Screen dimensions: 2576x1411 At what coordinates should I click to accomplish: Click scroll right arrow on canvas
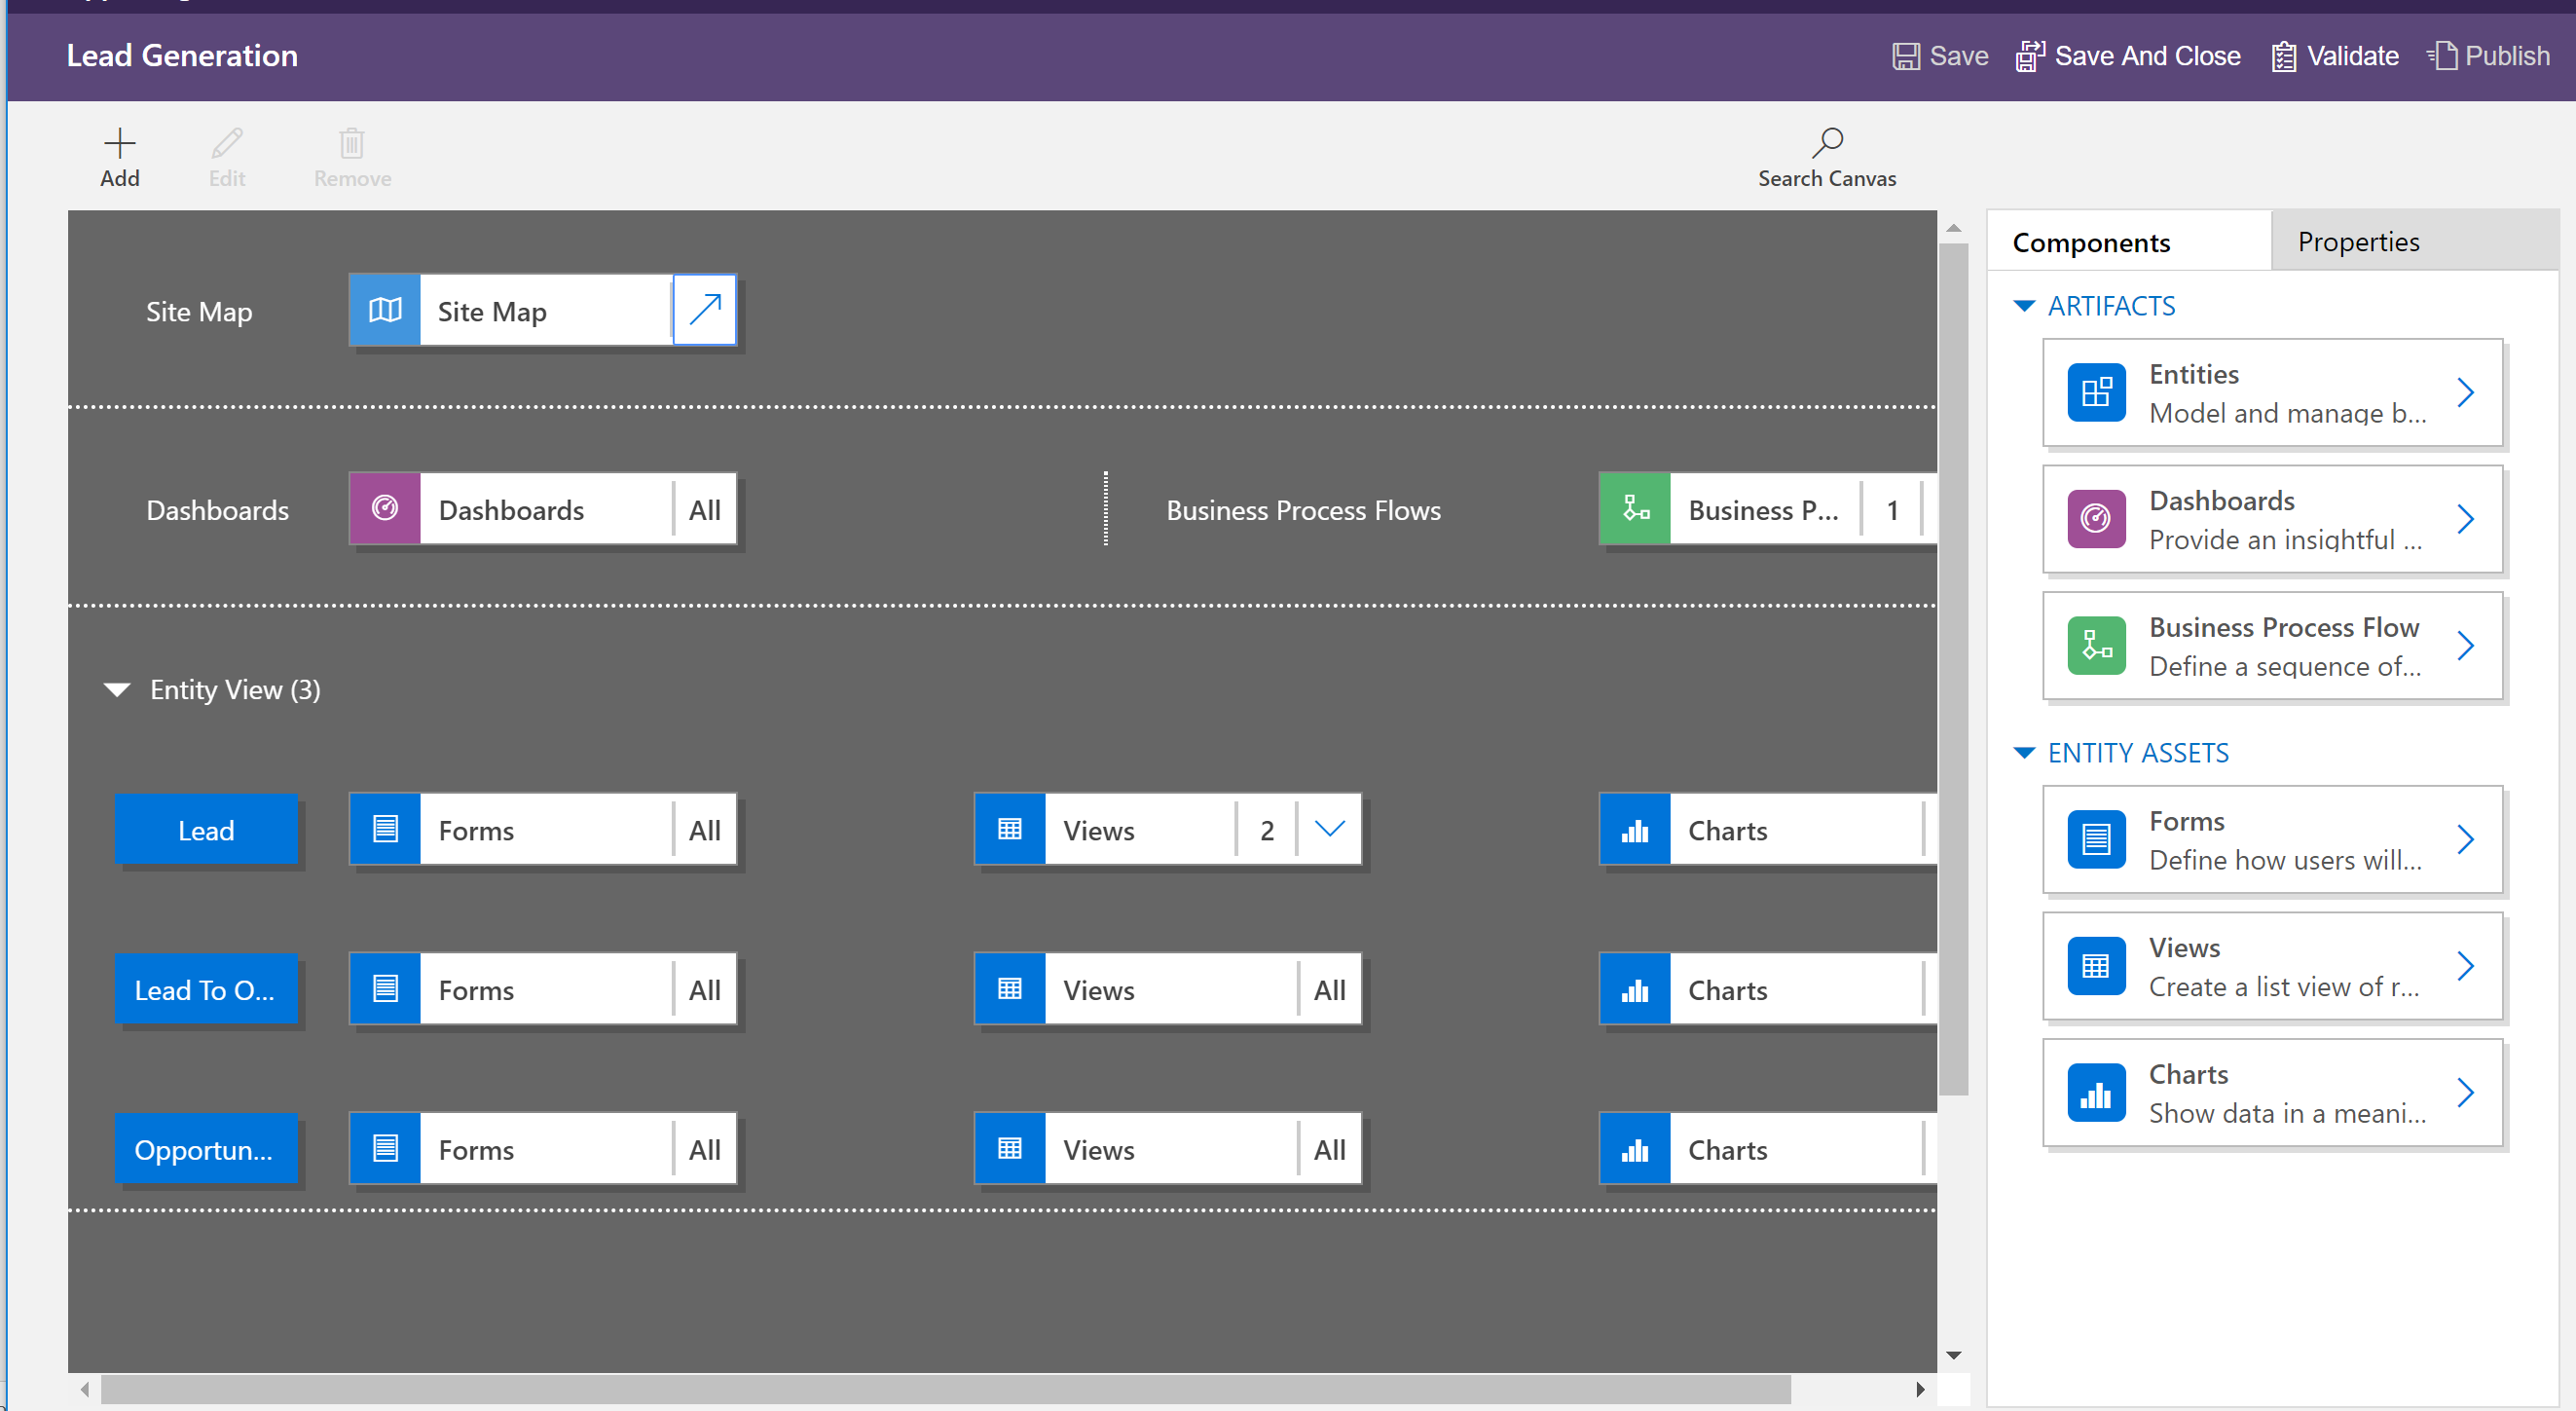point(1919,1389)
